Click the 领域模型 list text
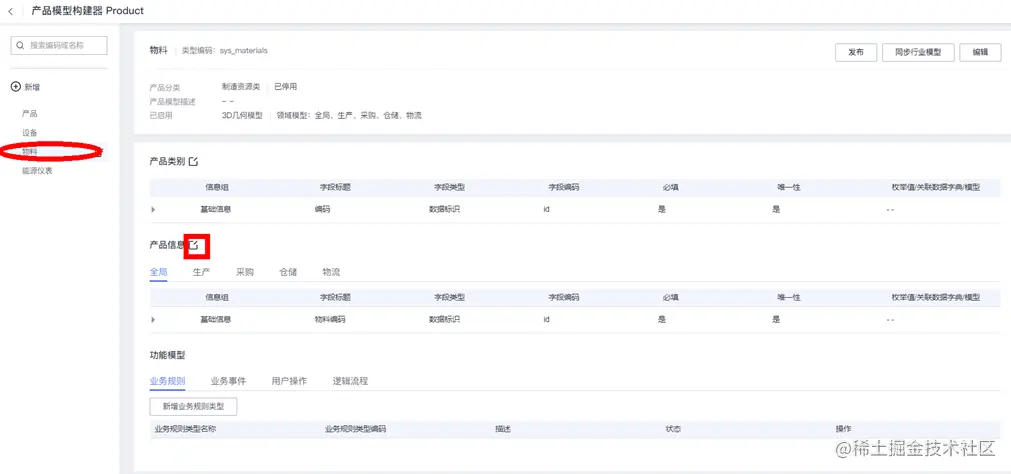This screenshot has width=1011, height=474. tap(349, 115)
